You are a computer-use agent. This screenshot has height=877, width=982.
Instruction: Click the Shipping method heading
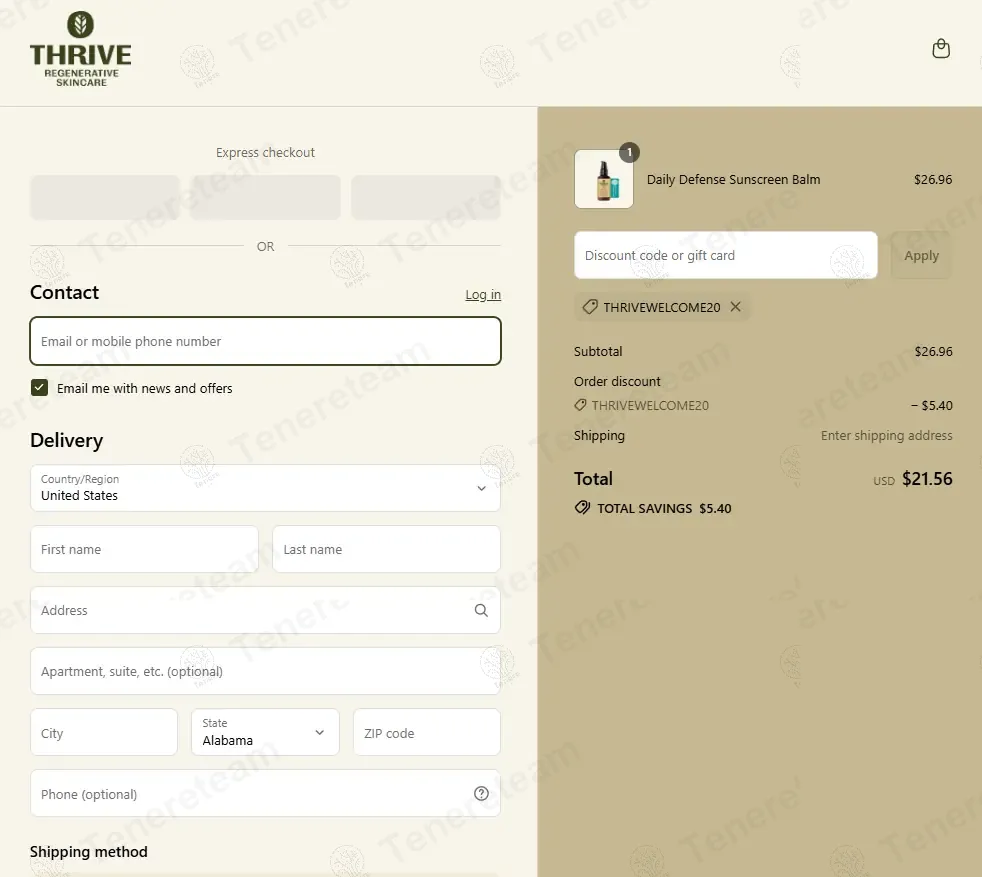click(x=89, y=852)
